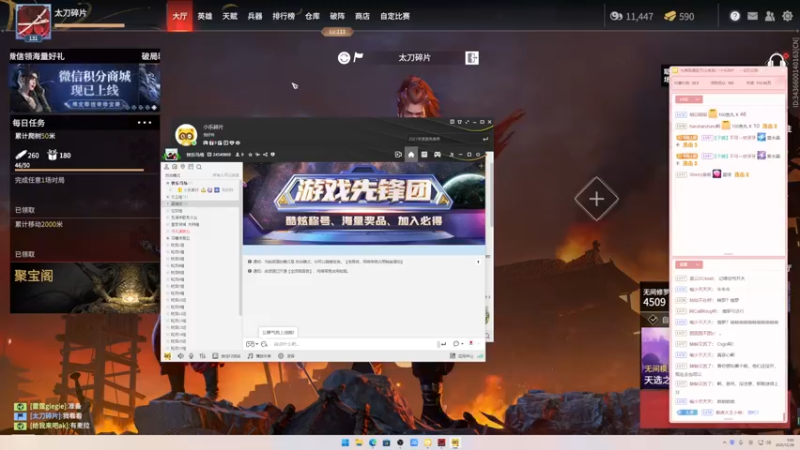Click the YY video play icon left of home
800x450 pixels.
(398, 155)
